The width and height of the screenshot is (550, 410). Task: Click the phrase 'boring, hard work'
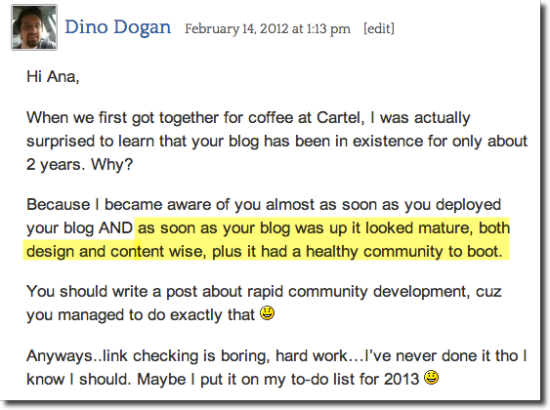click(284, 356)
